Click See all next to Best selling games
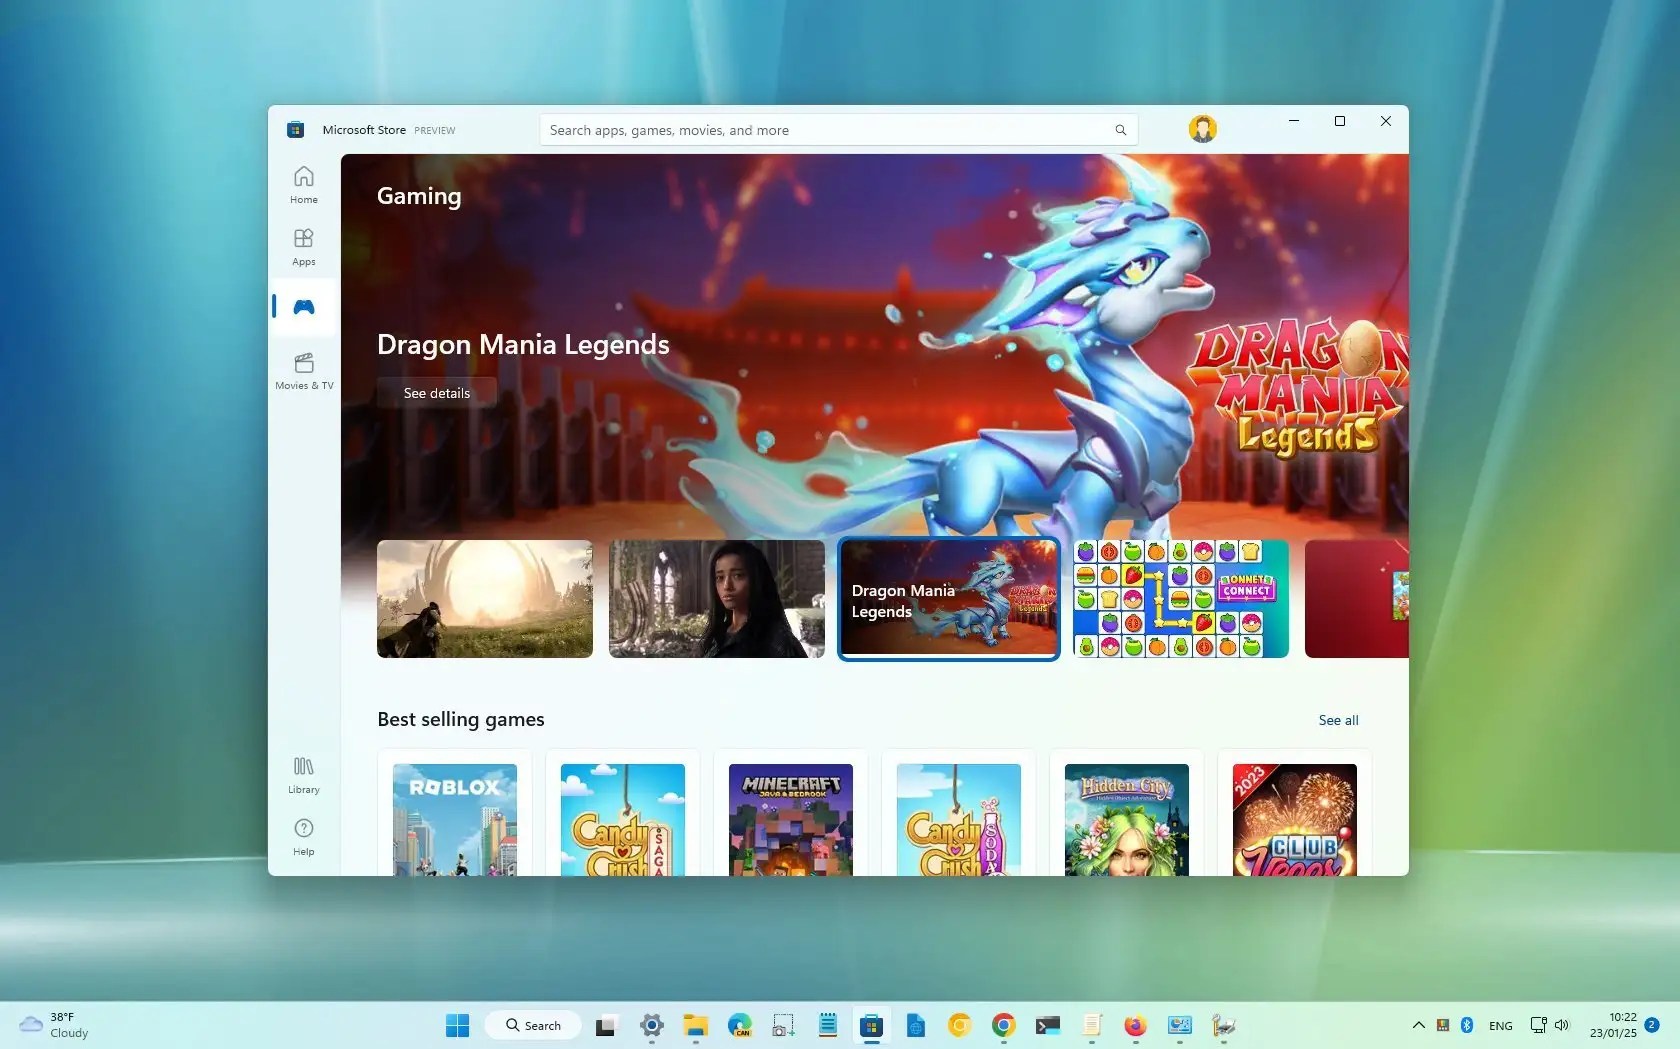 point(1337,720)
